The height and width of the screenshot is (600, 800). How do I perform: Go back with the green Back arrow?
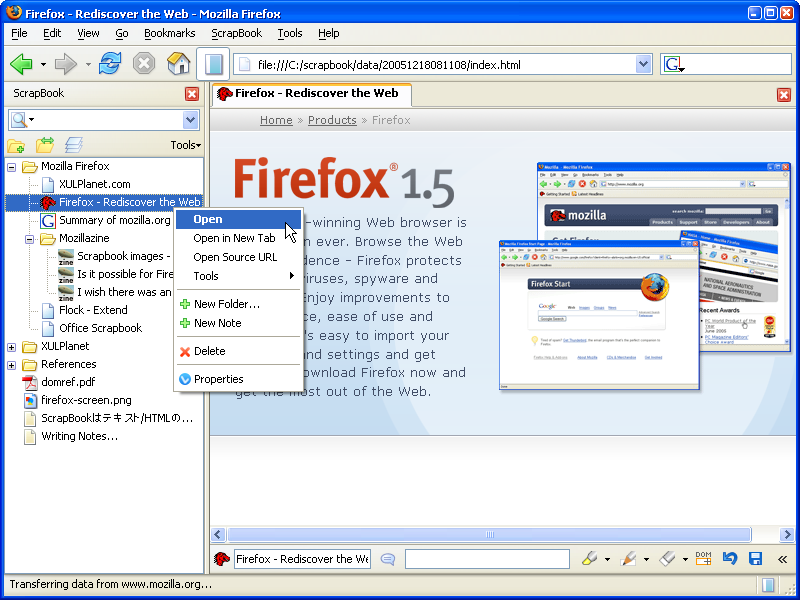pos(21,64)
